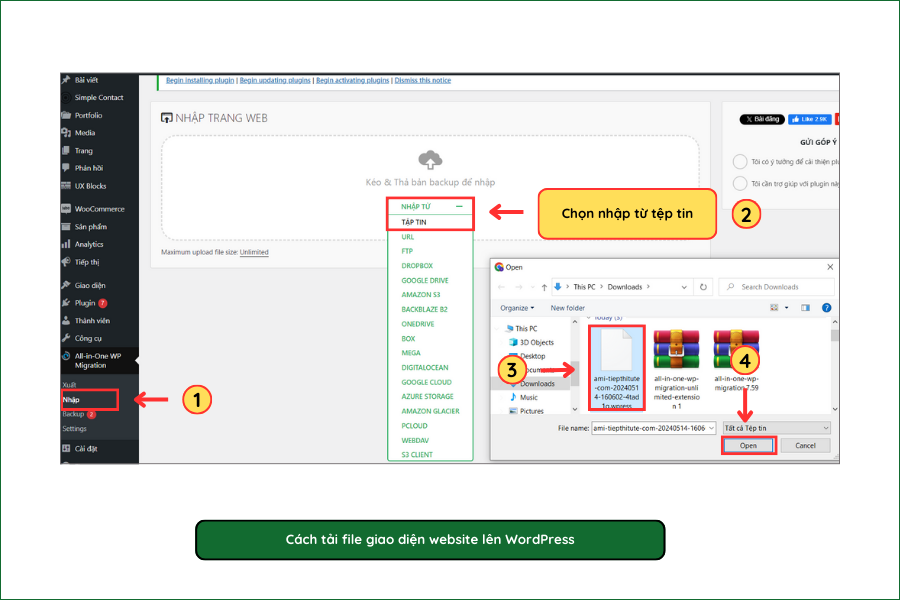Click the 'Begin installing plugin' link
The image size is (900, 600).
[200, 80]
